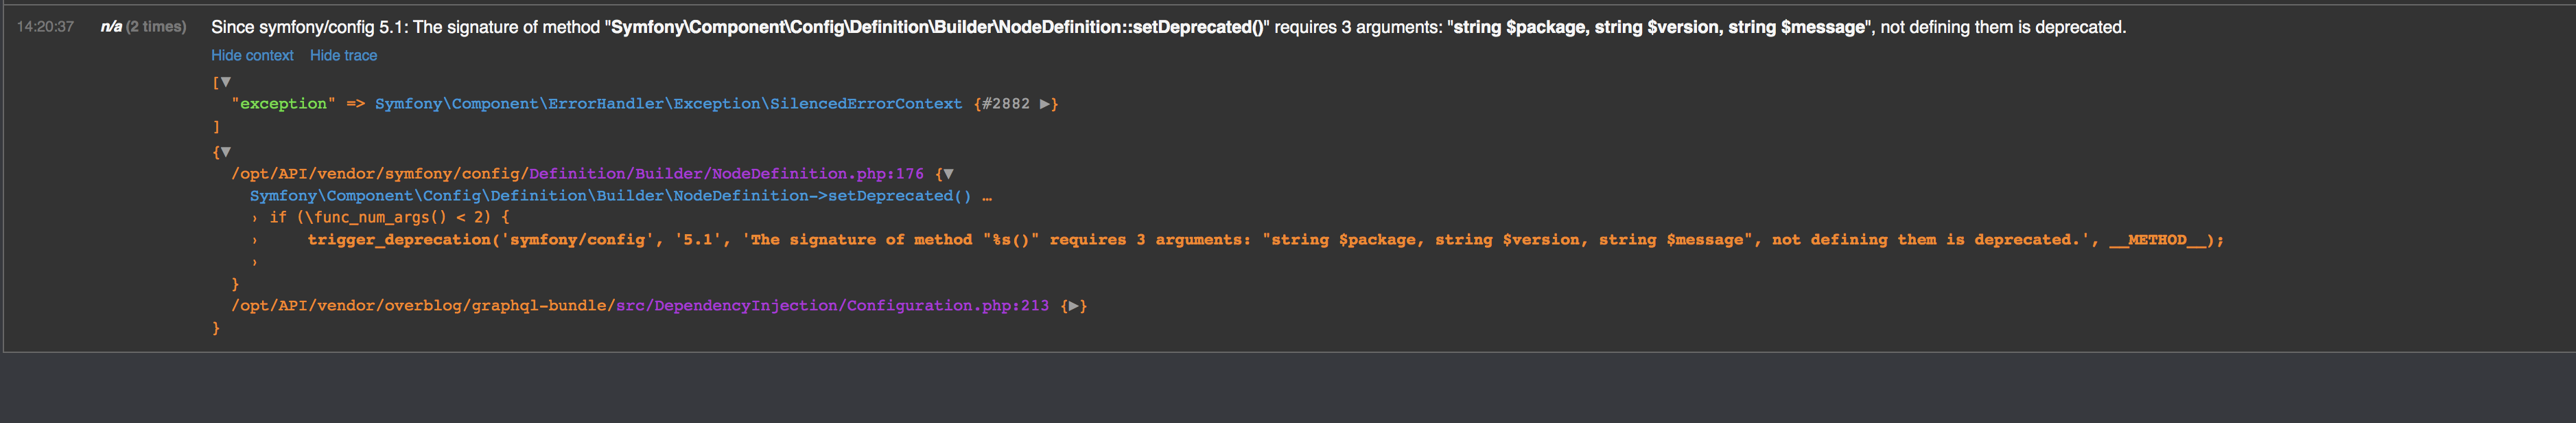Click the deprecation message text
This screenshot has height=423, width=2576.
click(x=1168, y=27)
